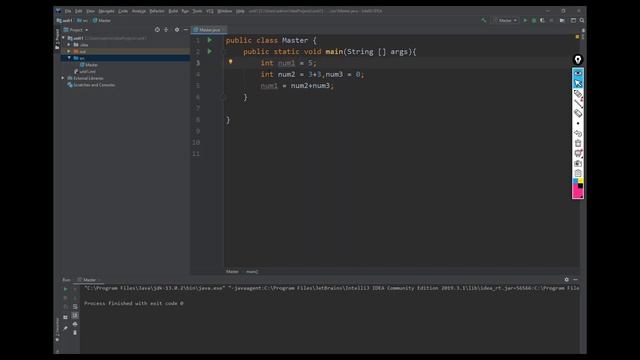Screen dimensions: 640x360
Task: Pick the cyan color swatch in annotation toolbar
Action: (x=576, y=180)
